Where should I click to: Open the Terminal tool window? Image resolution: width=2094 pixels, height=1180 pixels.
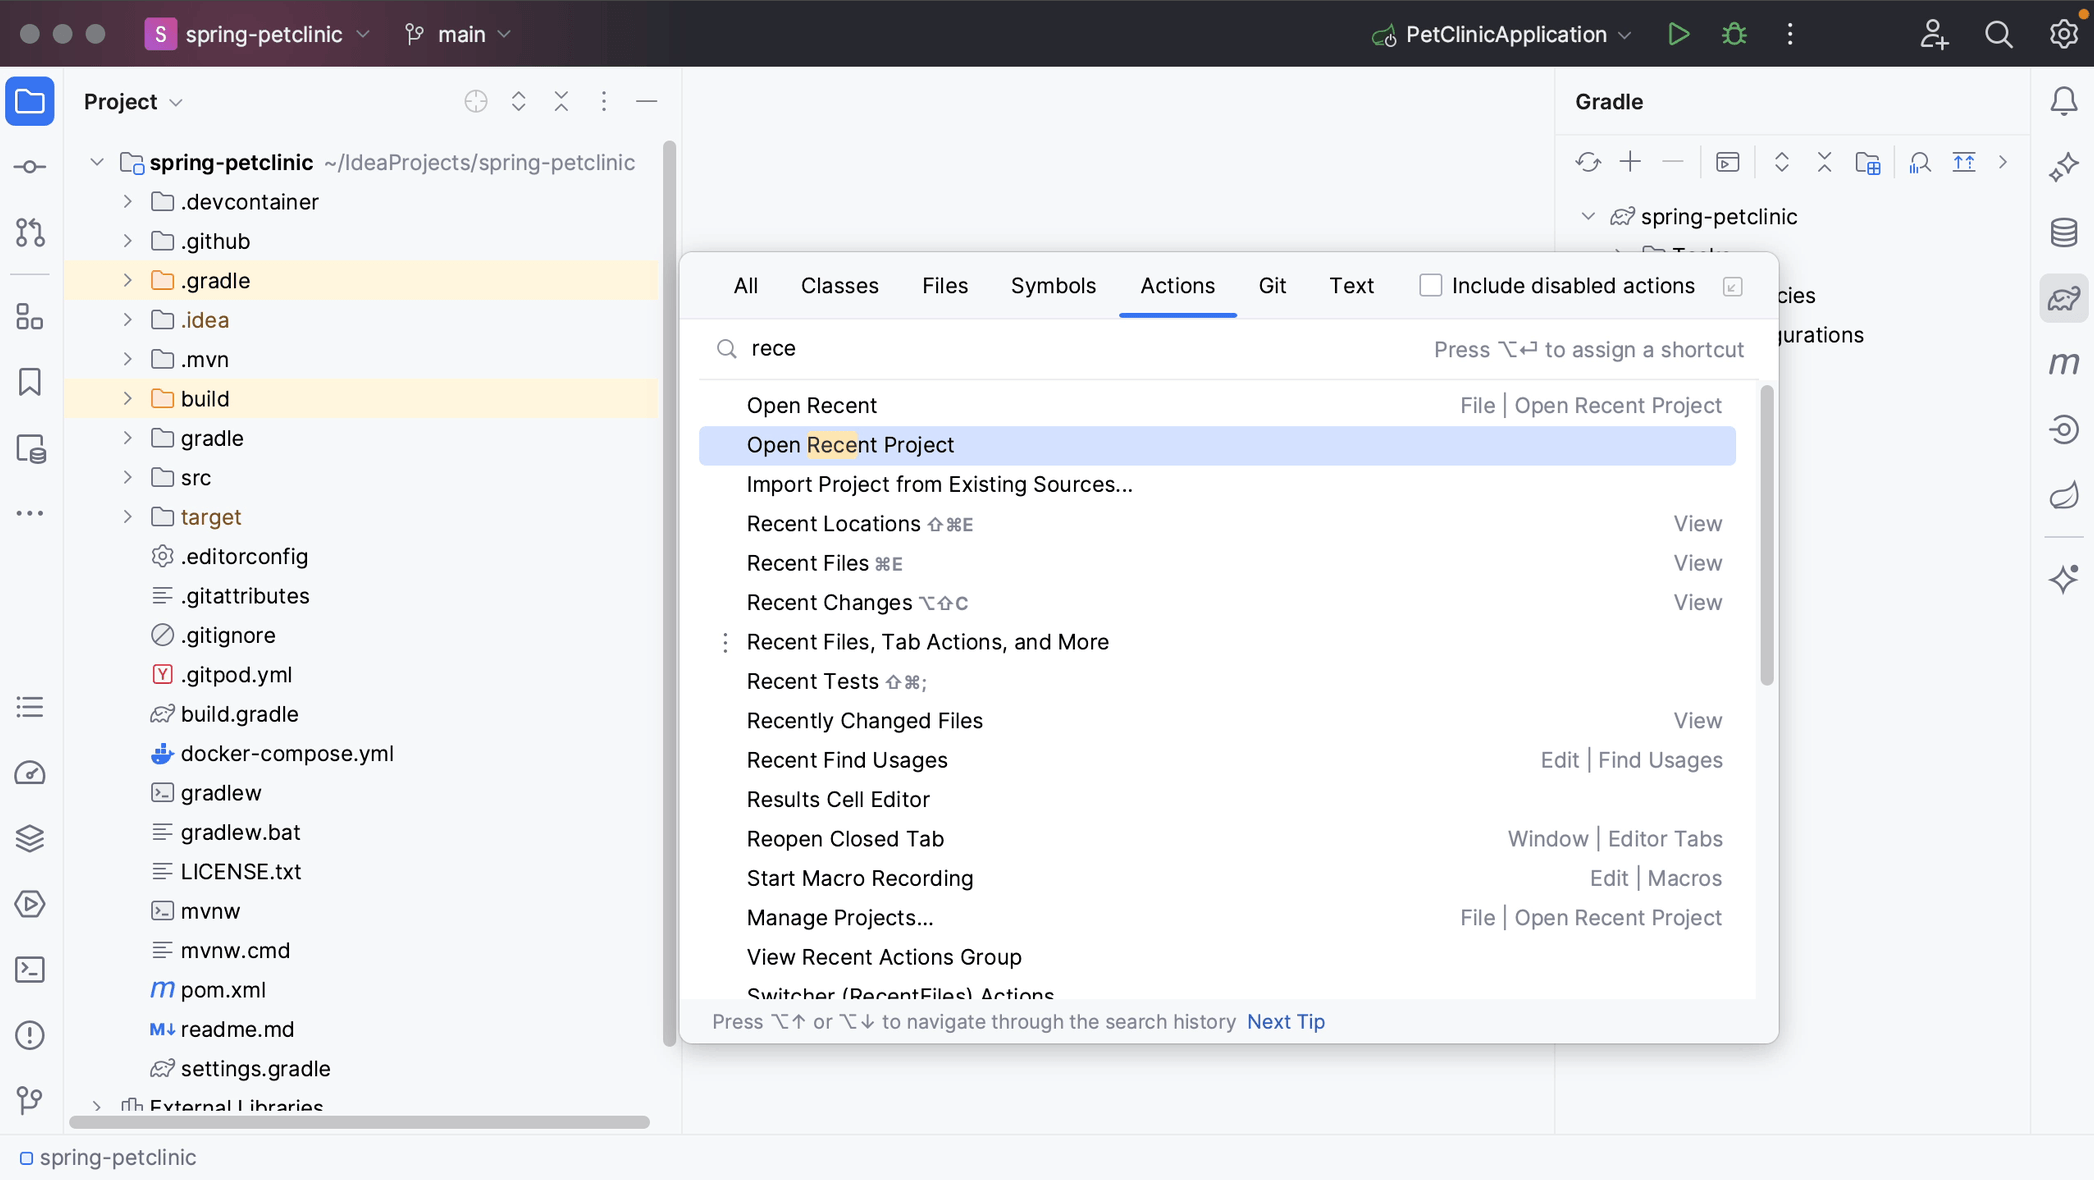(x=29, y=969)
